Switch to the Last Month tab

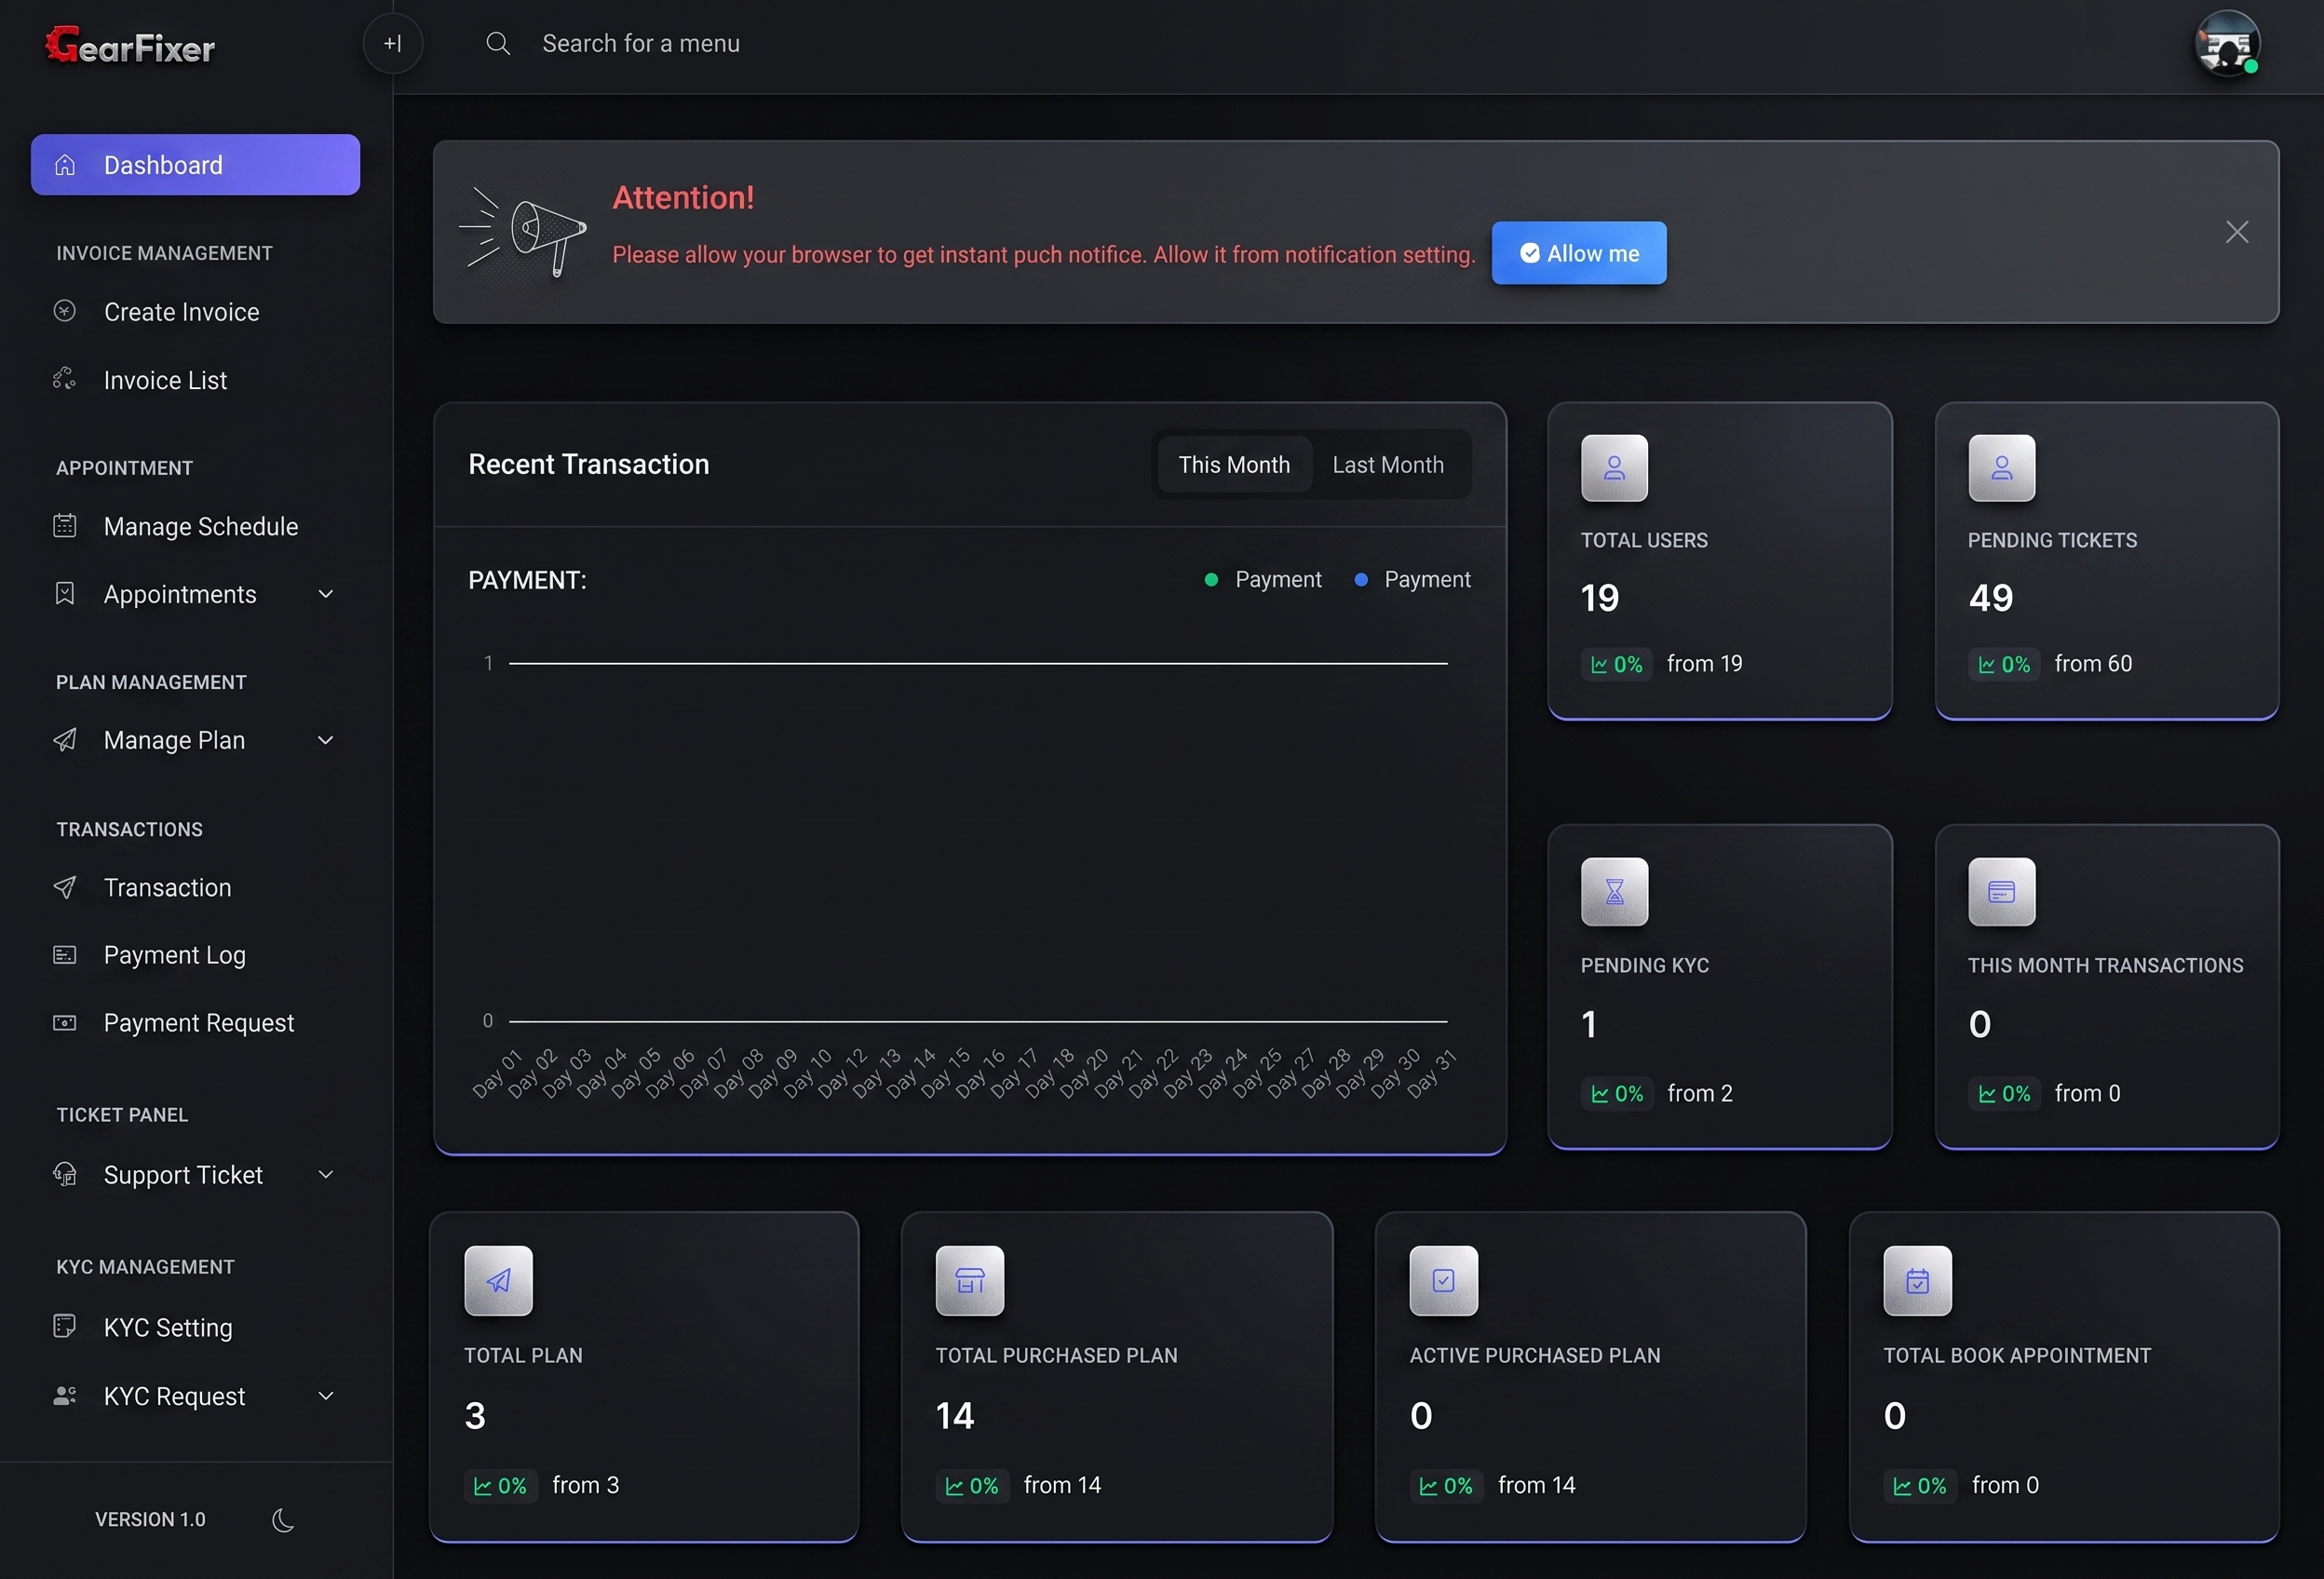tap(1388, 465)
